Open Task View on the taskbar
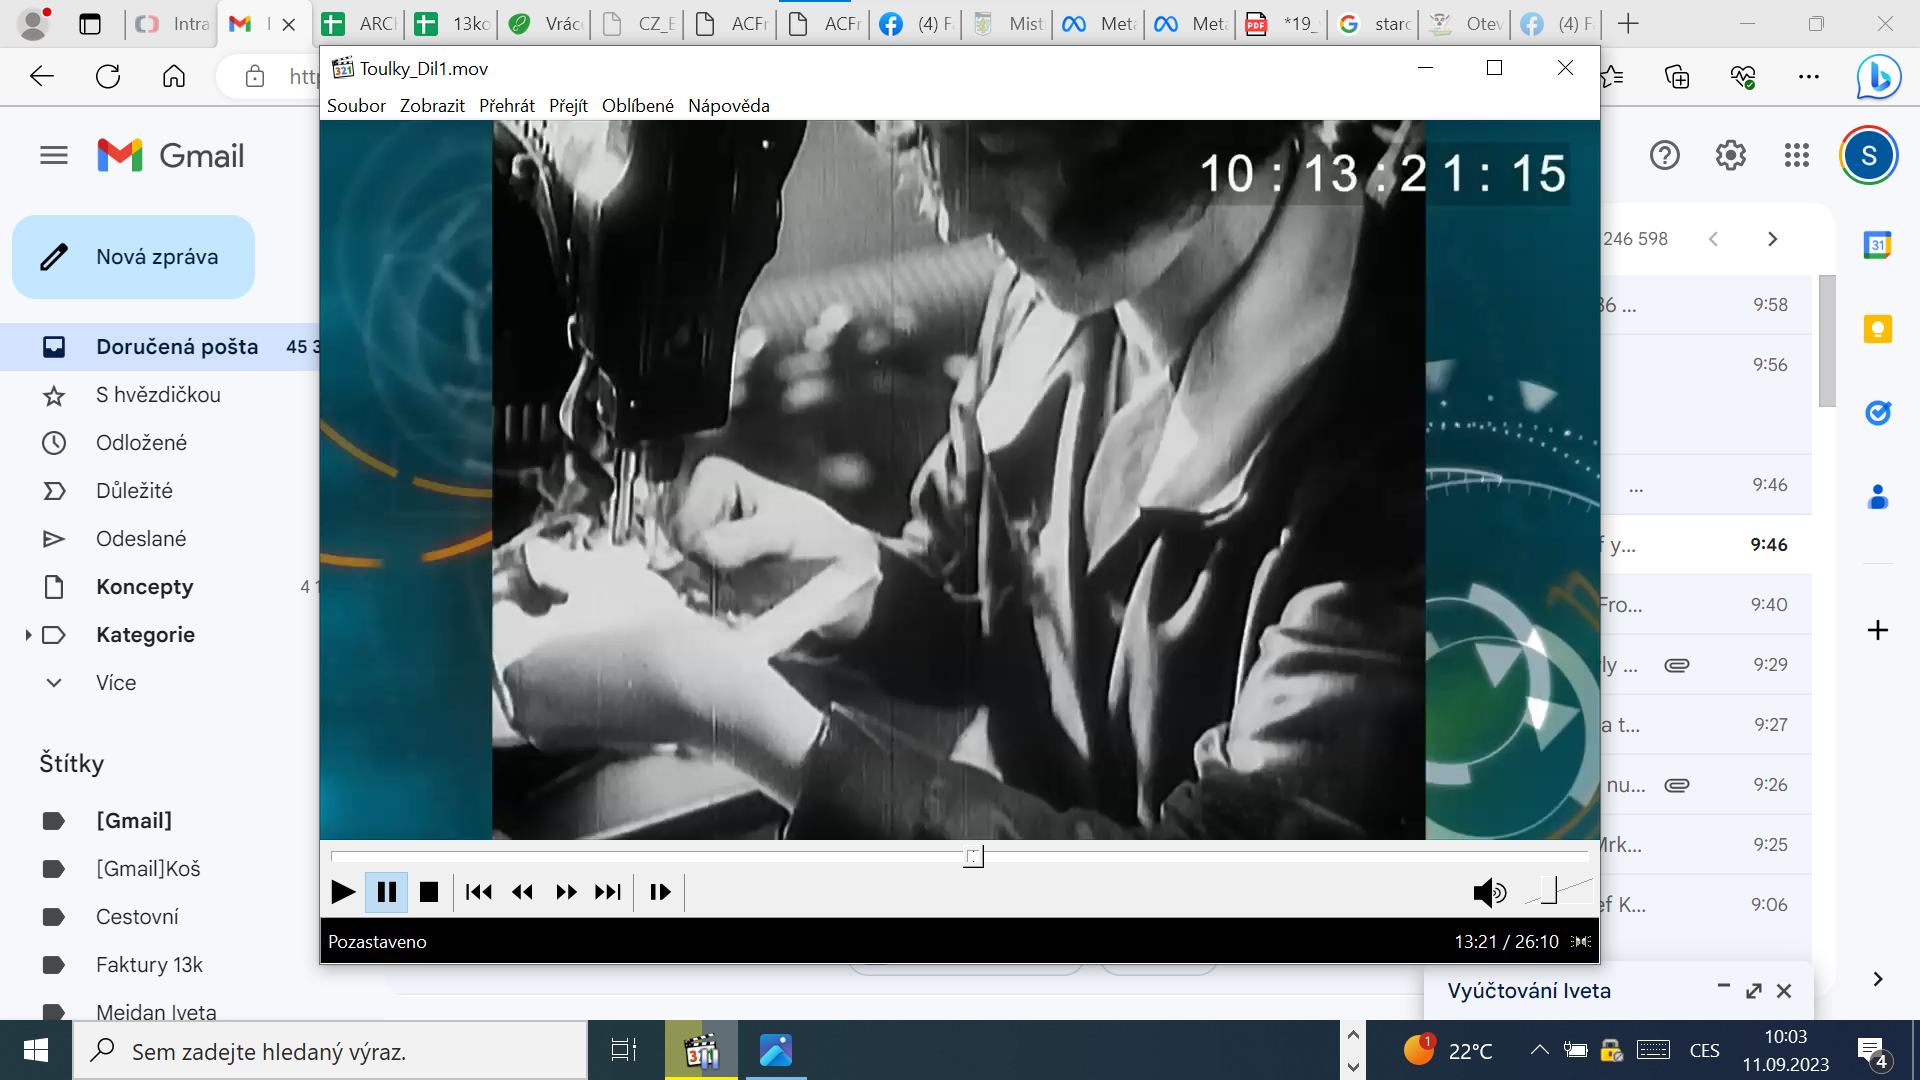The height and width of the screenshot is (1080, 1920). click(624, 1050)
